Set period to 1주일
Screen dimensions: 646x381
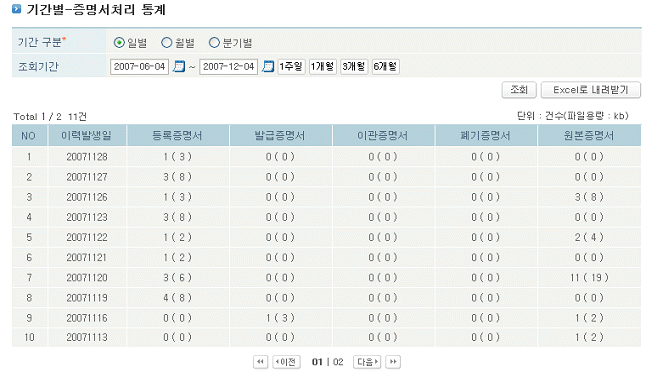tap(291, 67)
